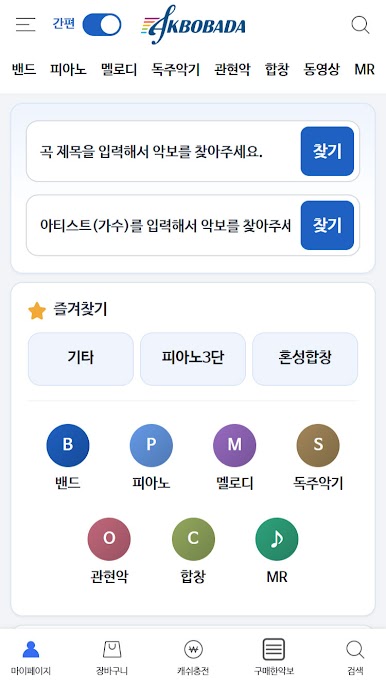The height and width of the screenshot is (686, 386).
Task: Open 구매한악보 list icon in bottom bar
Action: point(274,649)
